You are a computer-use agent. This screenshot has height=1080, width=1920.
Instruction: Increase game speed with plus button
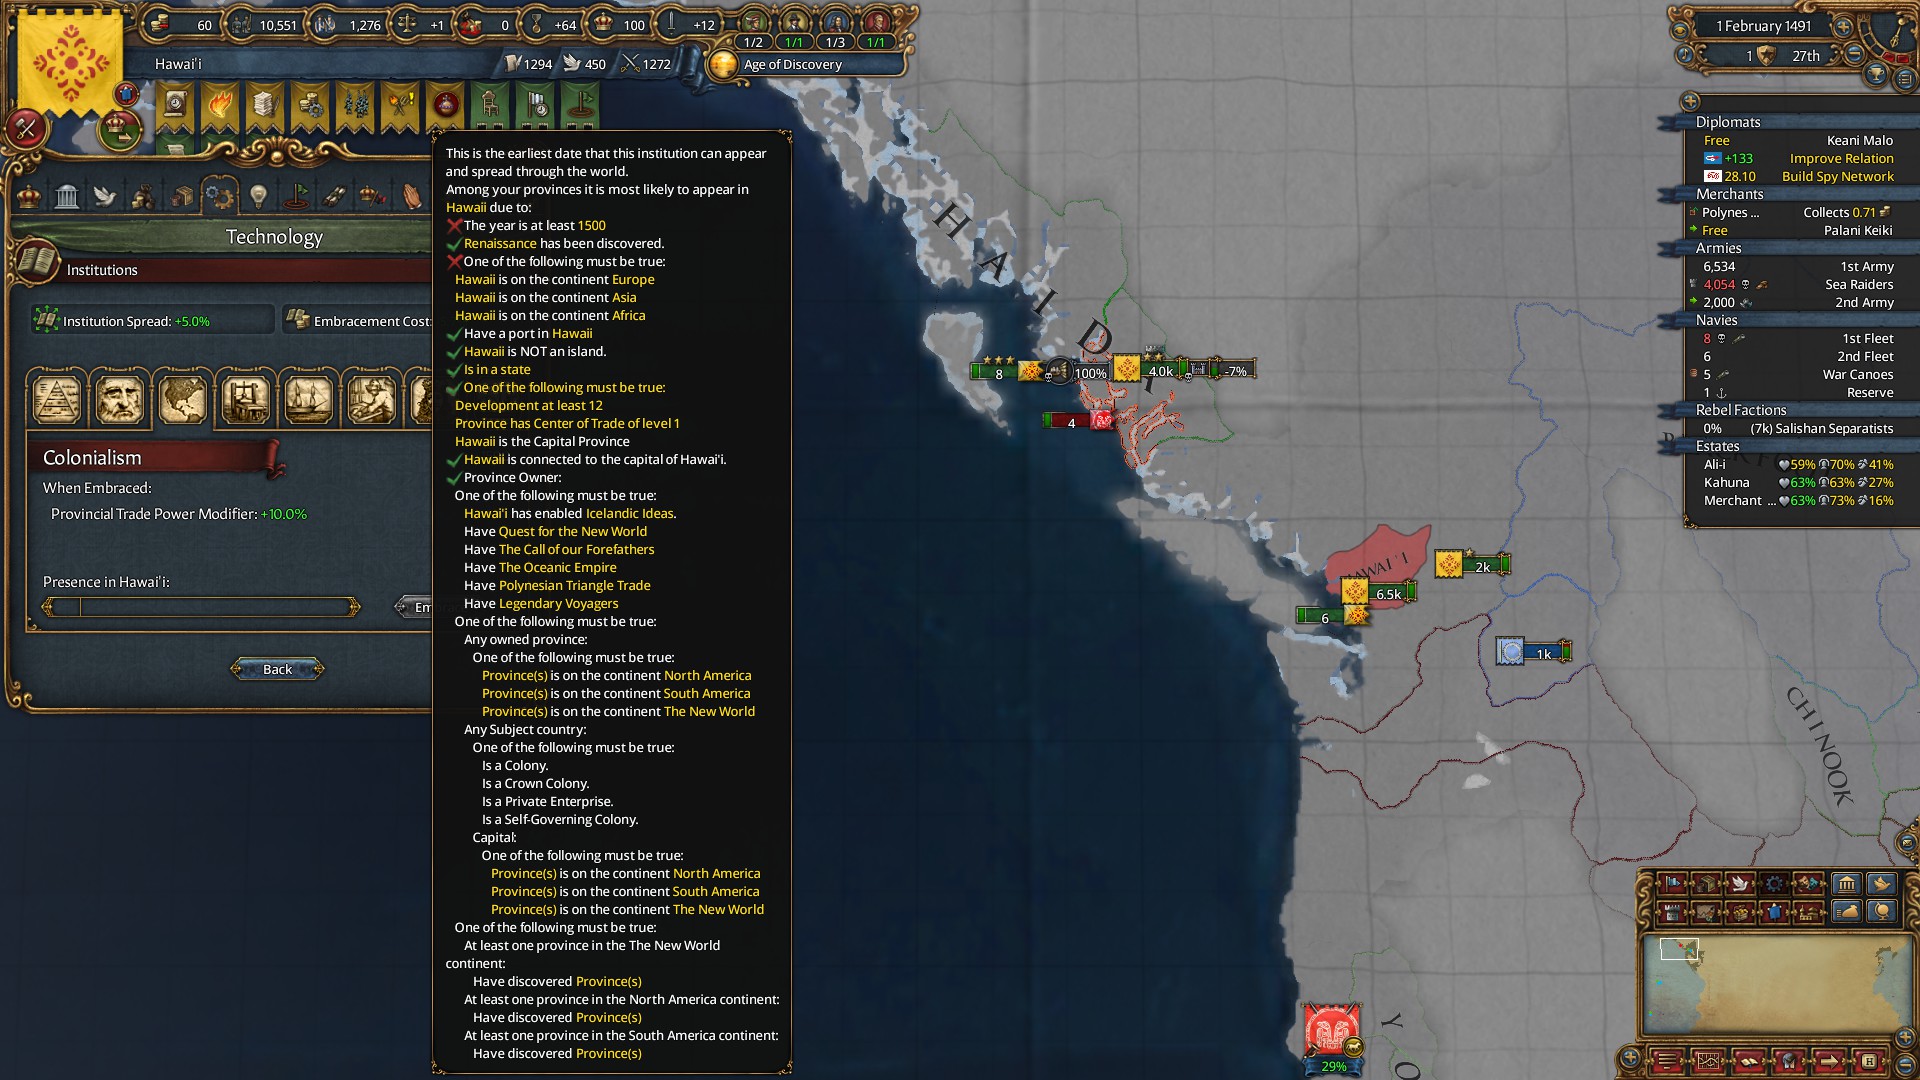pyautogui.click(x=1843, y=26)
